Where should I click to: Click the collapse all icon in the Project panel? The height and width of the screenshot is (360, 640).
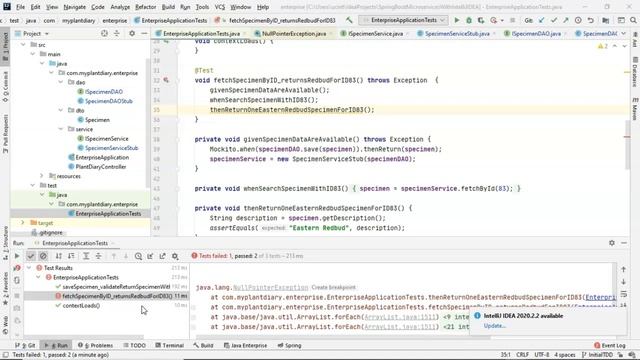coord(117,33)
